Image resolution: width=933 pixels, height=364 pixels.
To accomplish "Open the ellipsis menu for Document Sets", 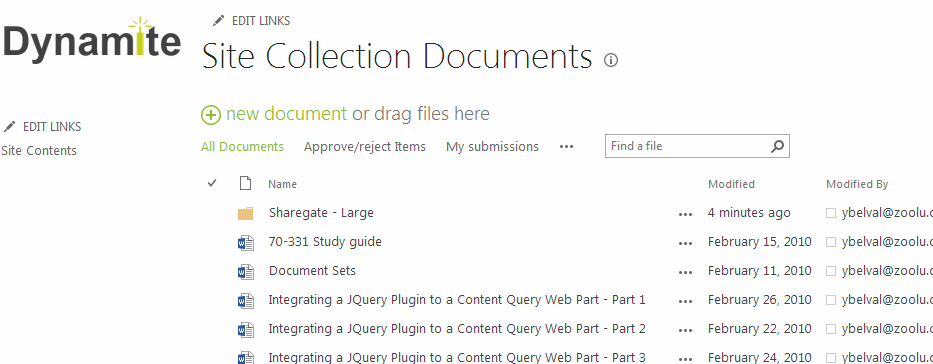I will 685,272.
